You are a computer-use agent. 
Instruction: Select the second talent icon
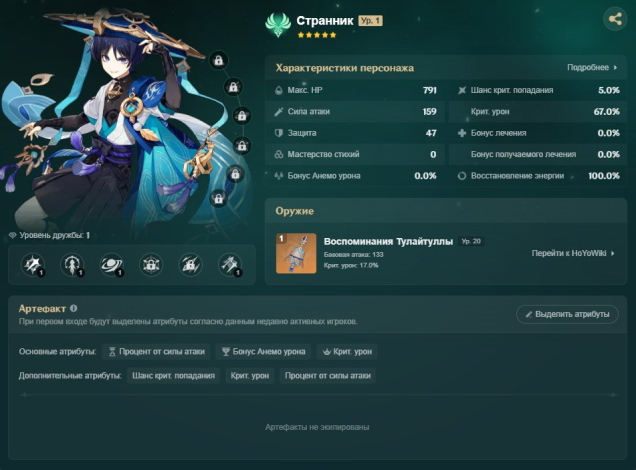tap(72, 264)
